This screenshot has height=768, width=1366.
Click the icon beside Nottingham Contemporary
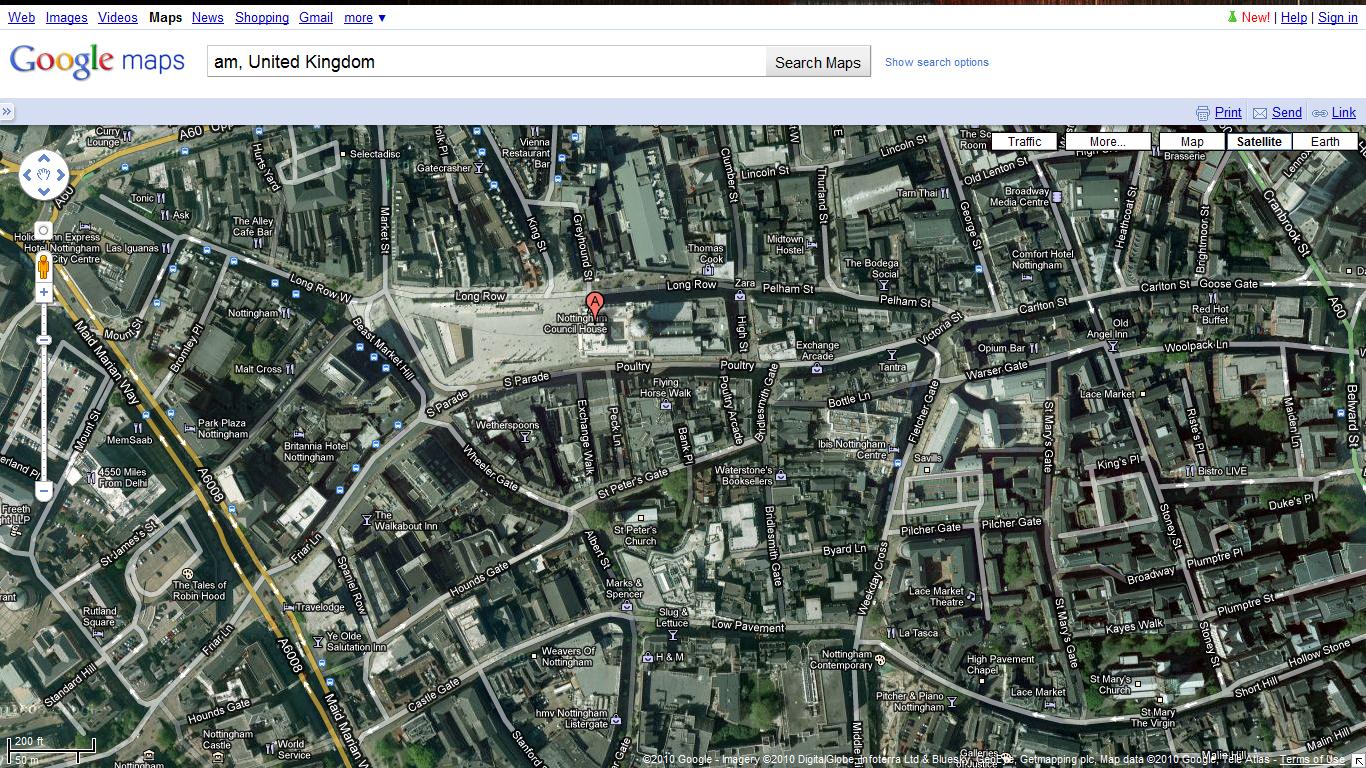click(x=880, y=660)
